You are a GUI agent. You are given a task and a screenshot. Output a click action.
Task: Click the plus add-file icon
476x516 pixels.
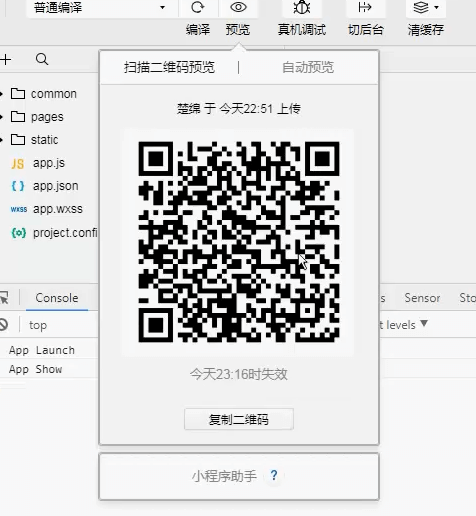coord(6,60)
